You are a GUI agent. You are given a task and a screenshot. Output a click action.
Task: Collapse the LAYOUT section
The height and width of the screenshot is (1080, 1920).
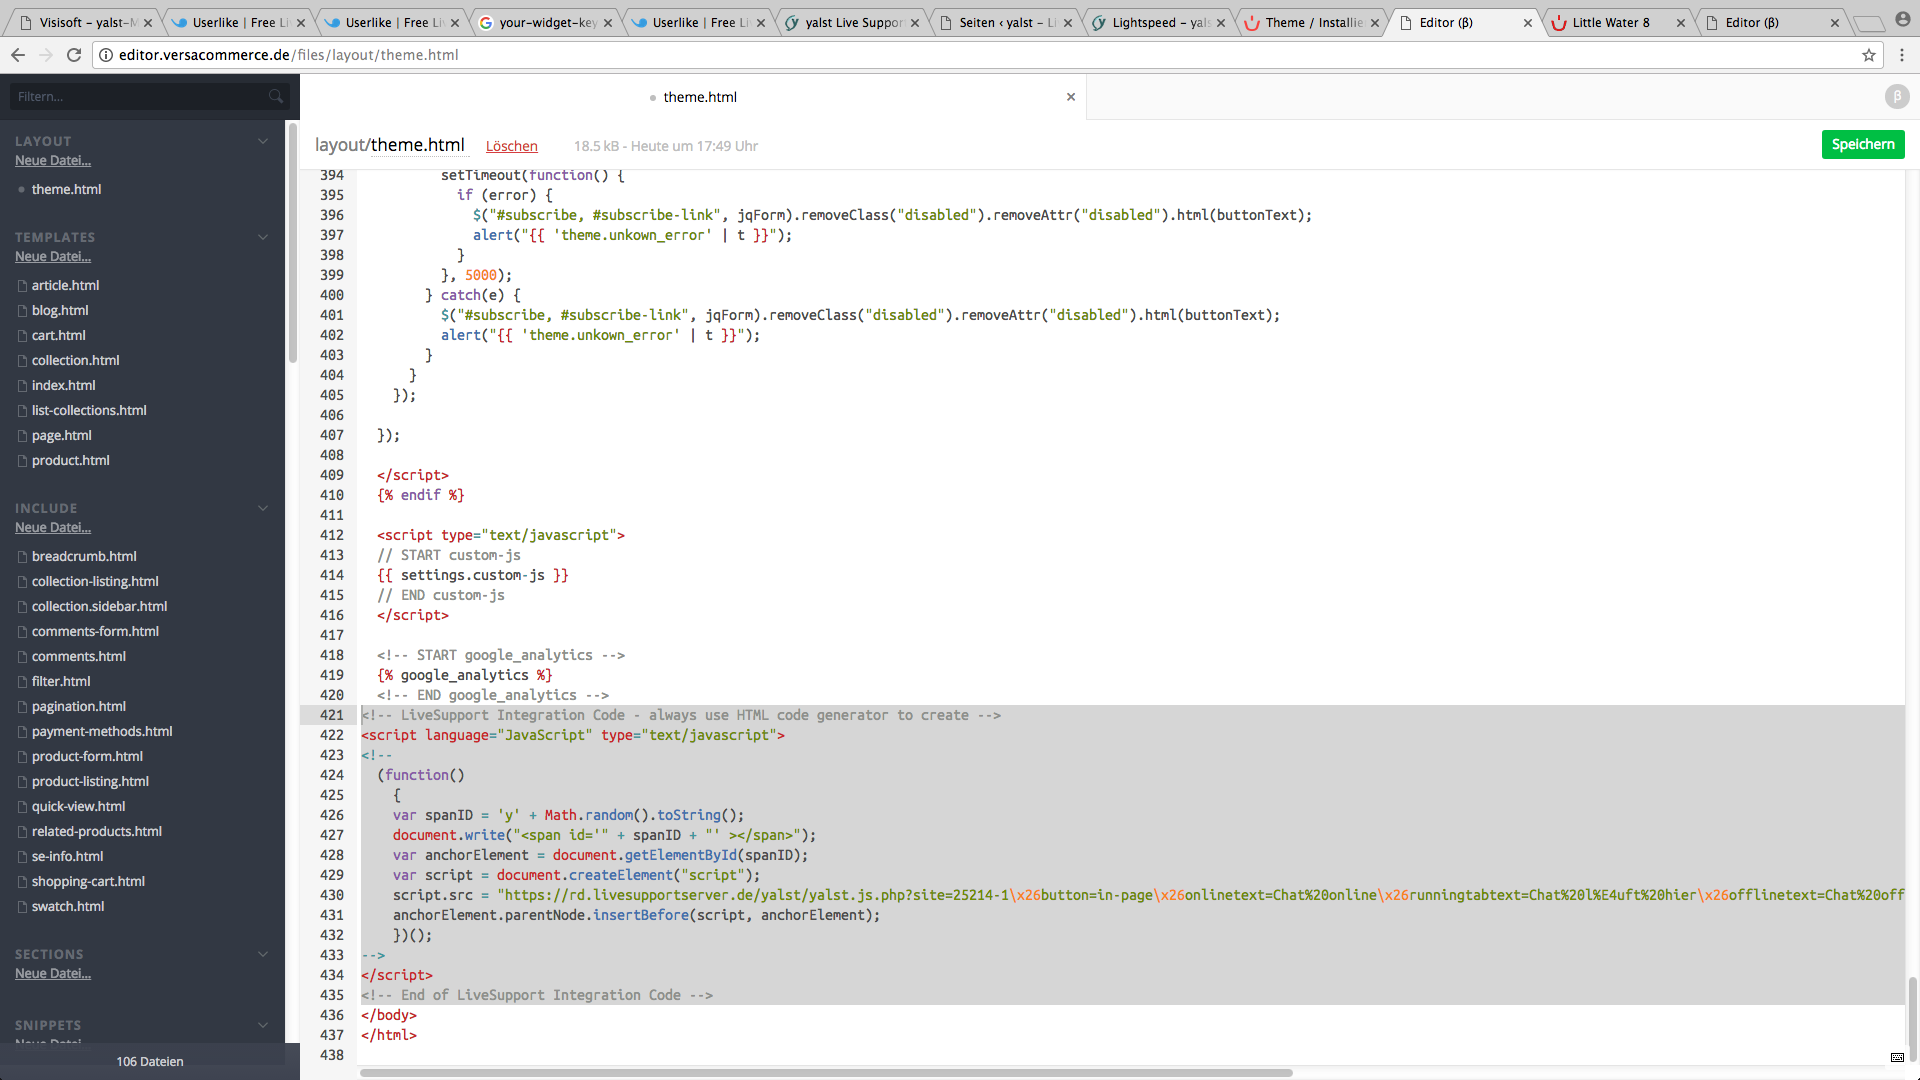tap(263, 141)
